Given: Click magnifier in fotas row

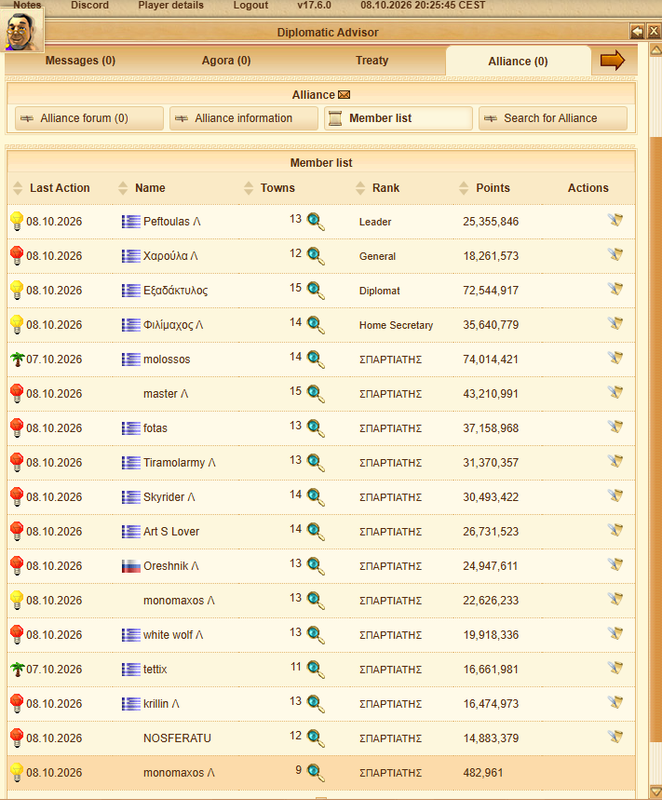Looking at the screenshot, I should click(316, 428).
